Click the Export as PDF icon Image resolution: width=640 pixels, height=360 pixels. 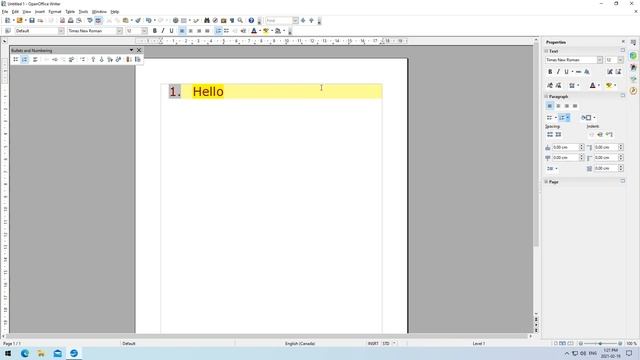click(62, 20)
